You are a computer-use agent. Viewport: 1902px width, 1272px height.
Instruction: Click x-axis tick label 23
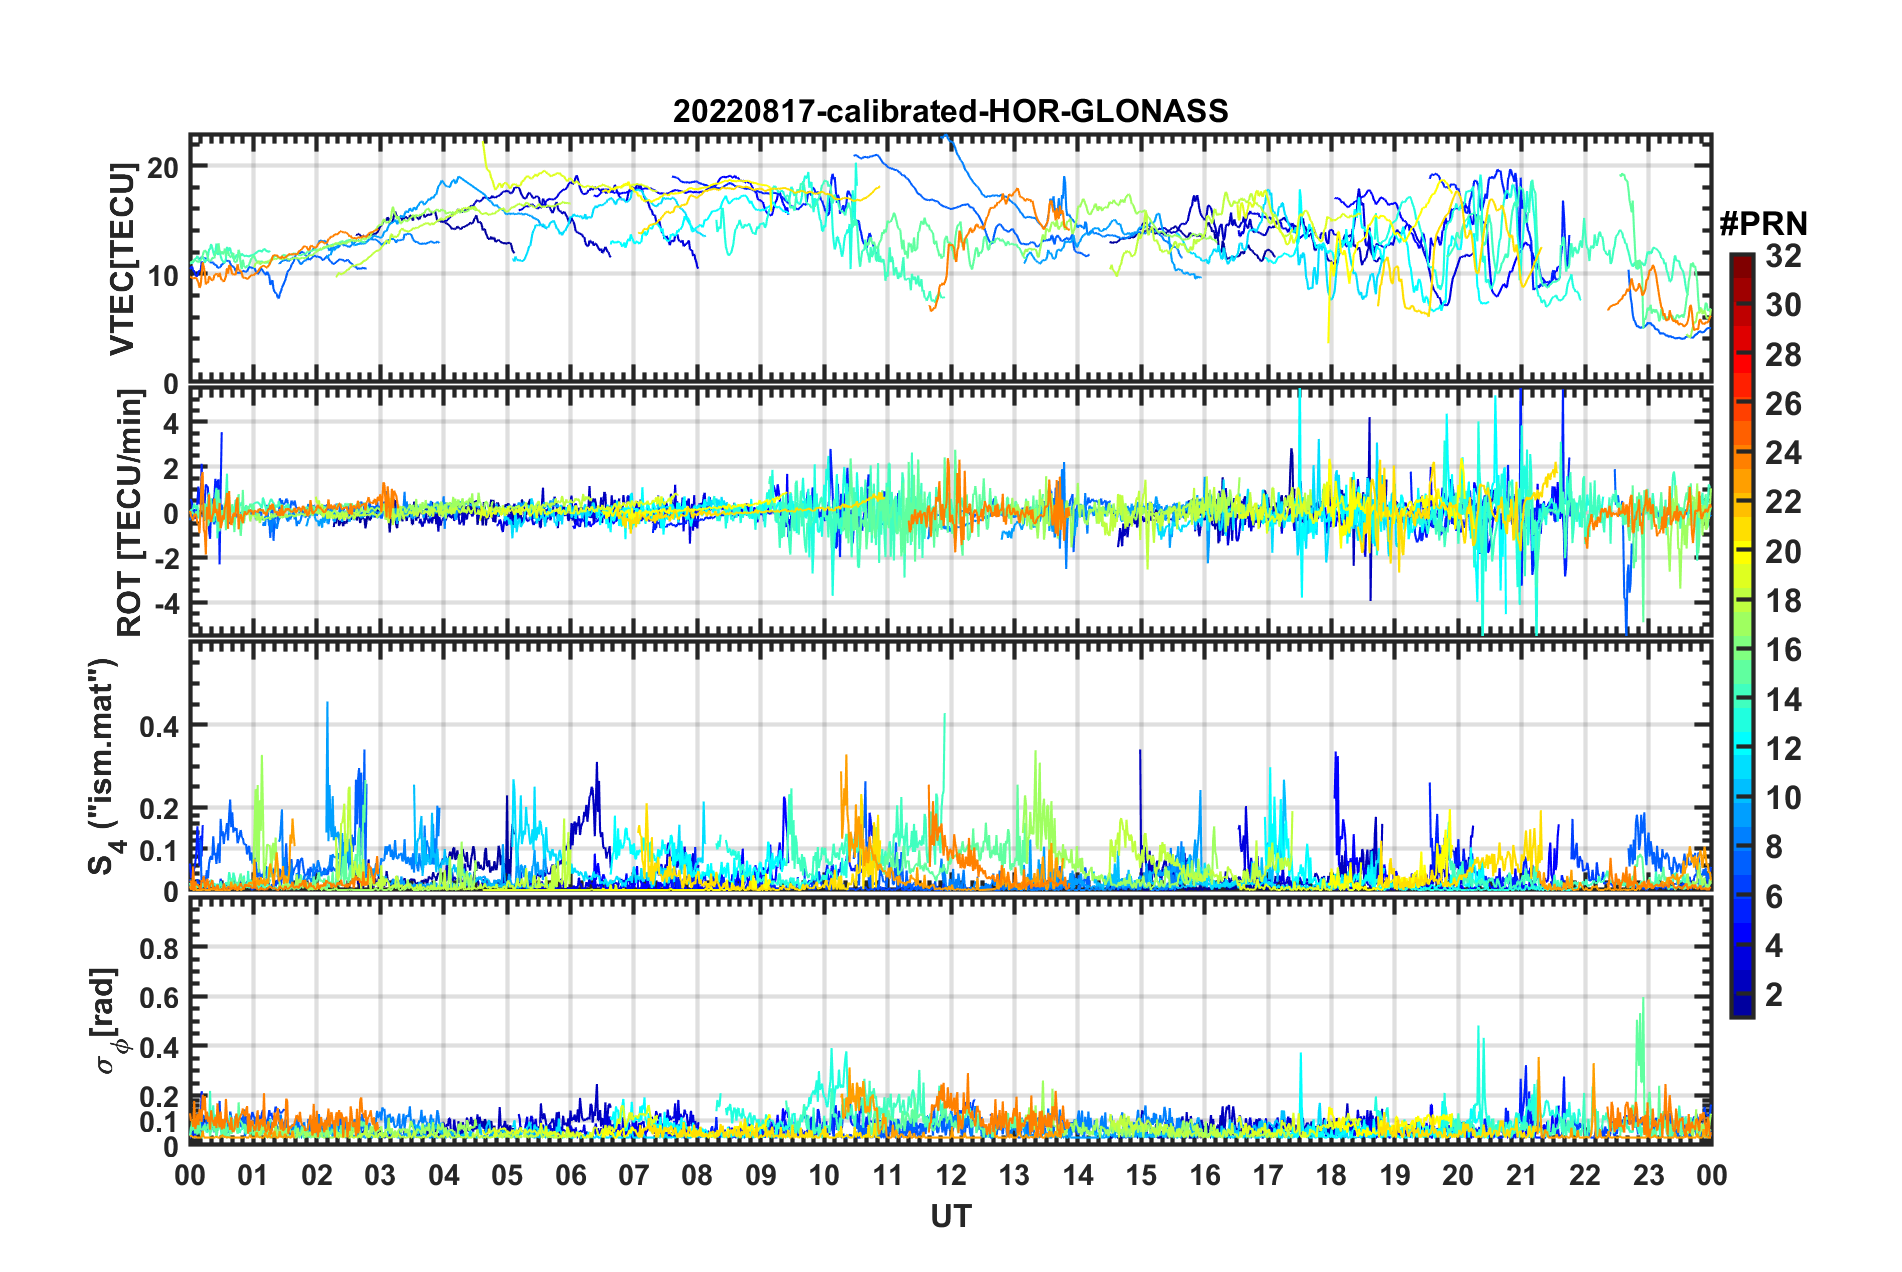[1648, 1175]
